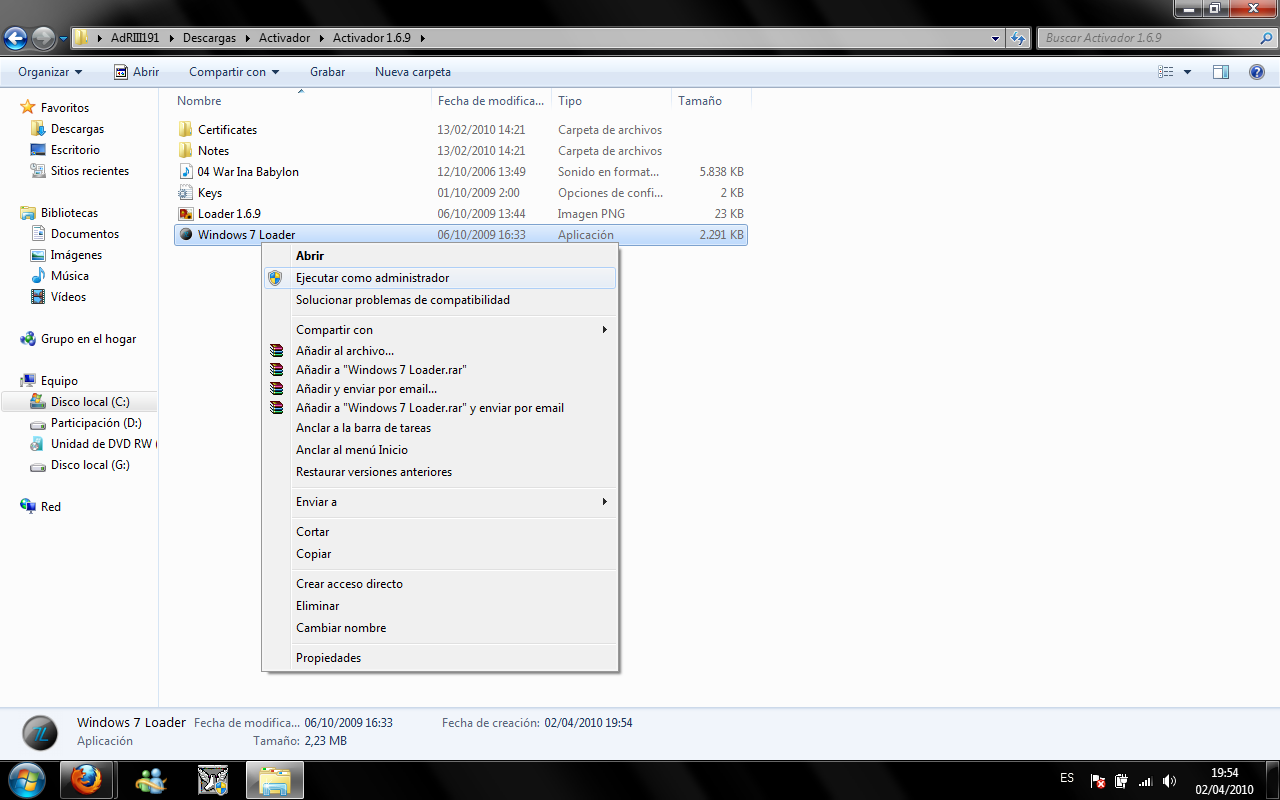Click the Buscar Activador 1.6.9 search field
Screen dimensions: 1280x800
(x=1155, y=38)
